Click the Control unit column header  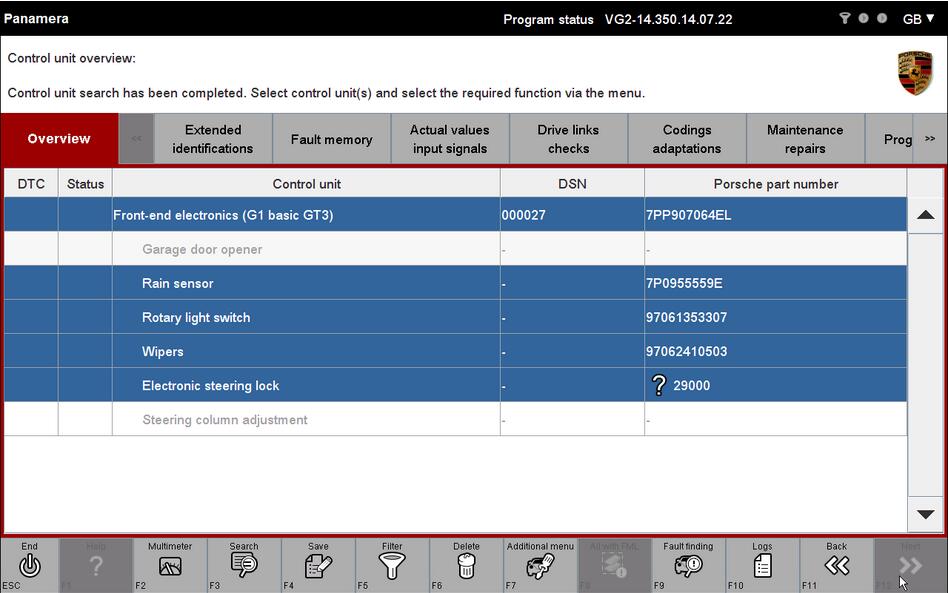pyautogui.click(x=307, y=184)
